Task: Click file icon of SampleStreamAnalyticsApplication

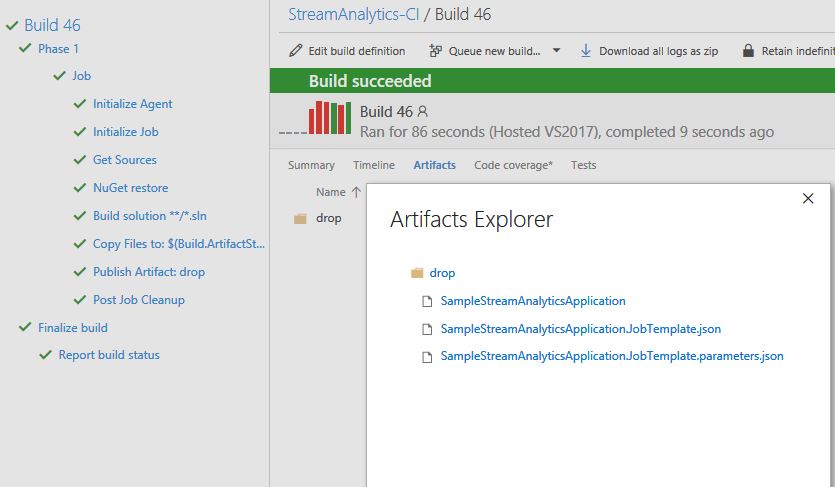Action: [x=427, y=301]
